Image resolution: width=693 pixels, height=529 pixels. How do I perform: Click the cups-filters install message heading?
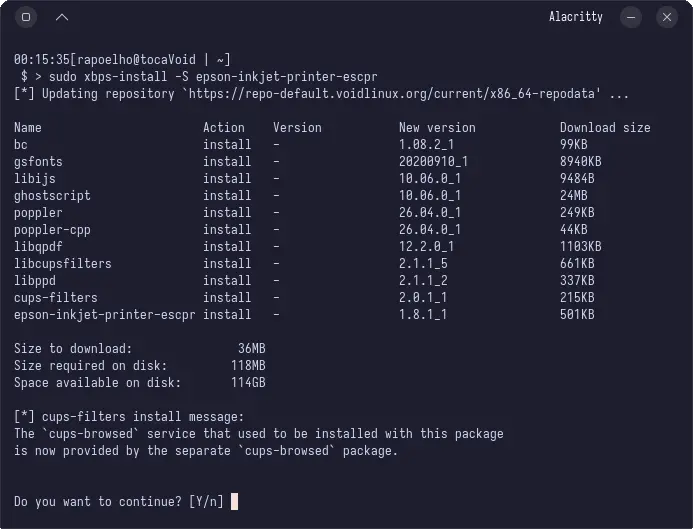[x=129, y=417]
